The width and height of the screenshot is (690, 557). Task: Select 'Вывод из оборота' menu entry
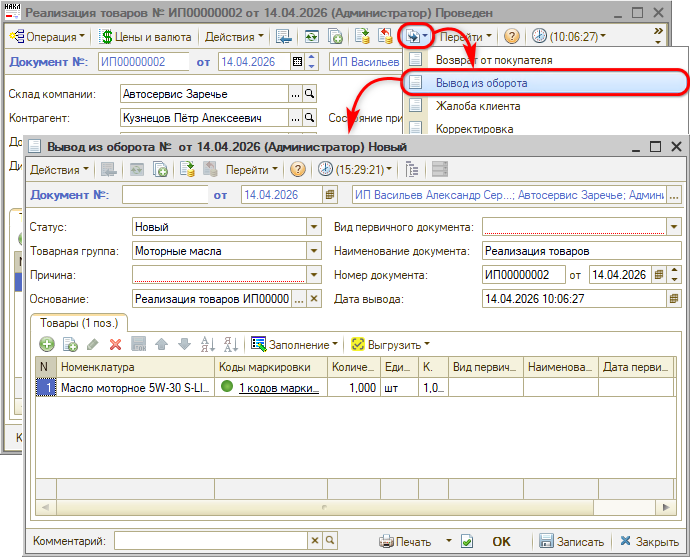pyautogui.click(x=481, y=82)
